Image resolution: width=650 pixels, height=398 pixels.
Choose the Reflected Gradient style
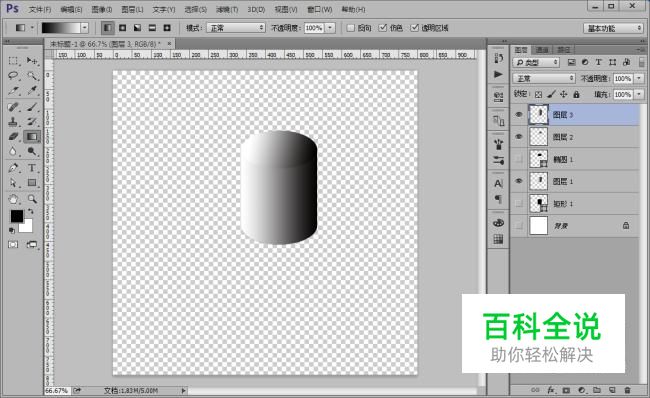(152, 28)
